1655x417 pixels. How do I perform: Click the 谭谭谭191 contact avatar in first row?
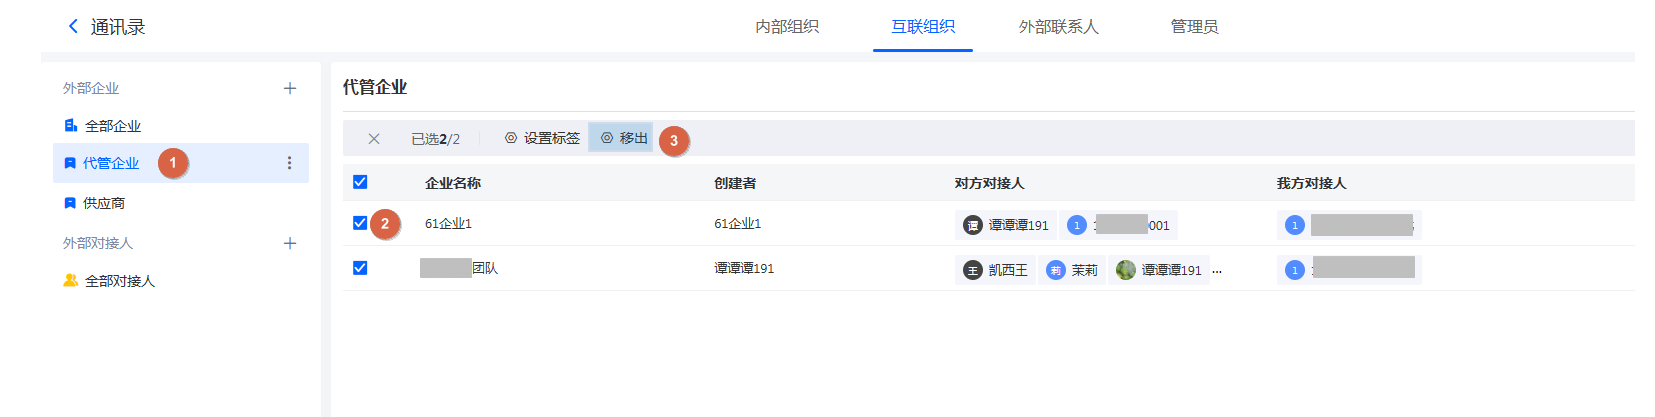(x=973, y=225)
